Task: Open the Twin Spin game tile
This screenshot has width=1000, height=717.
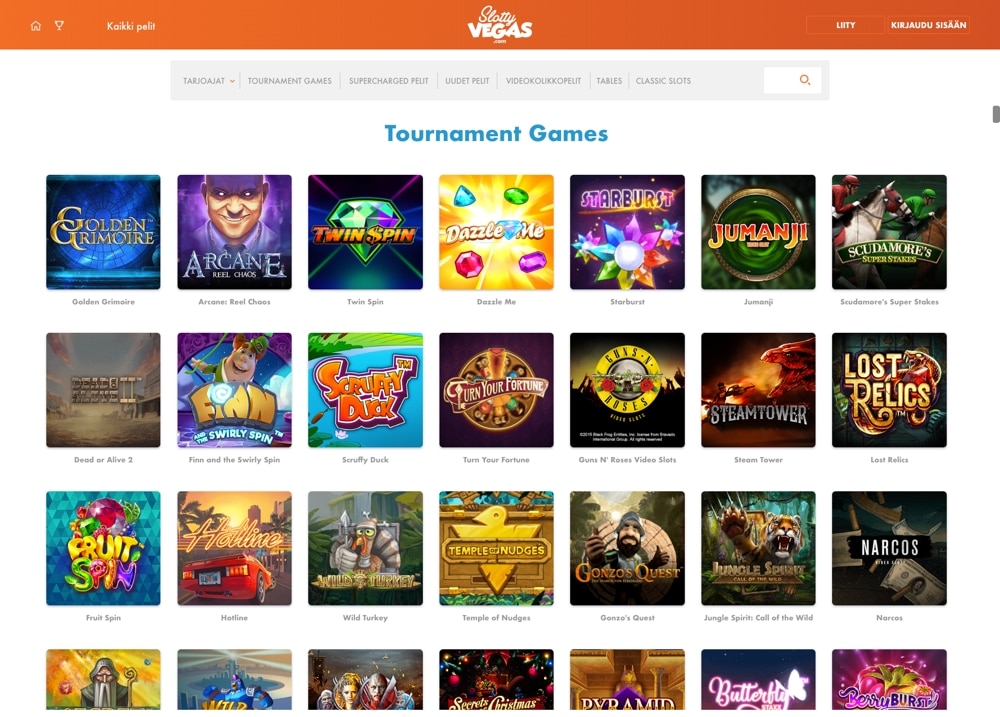Action: pyautogui.click(x=365, y=232)
